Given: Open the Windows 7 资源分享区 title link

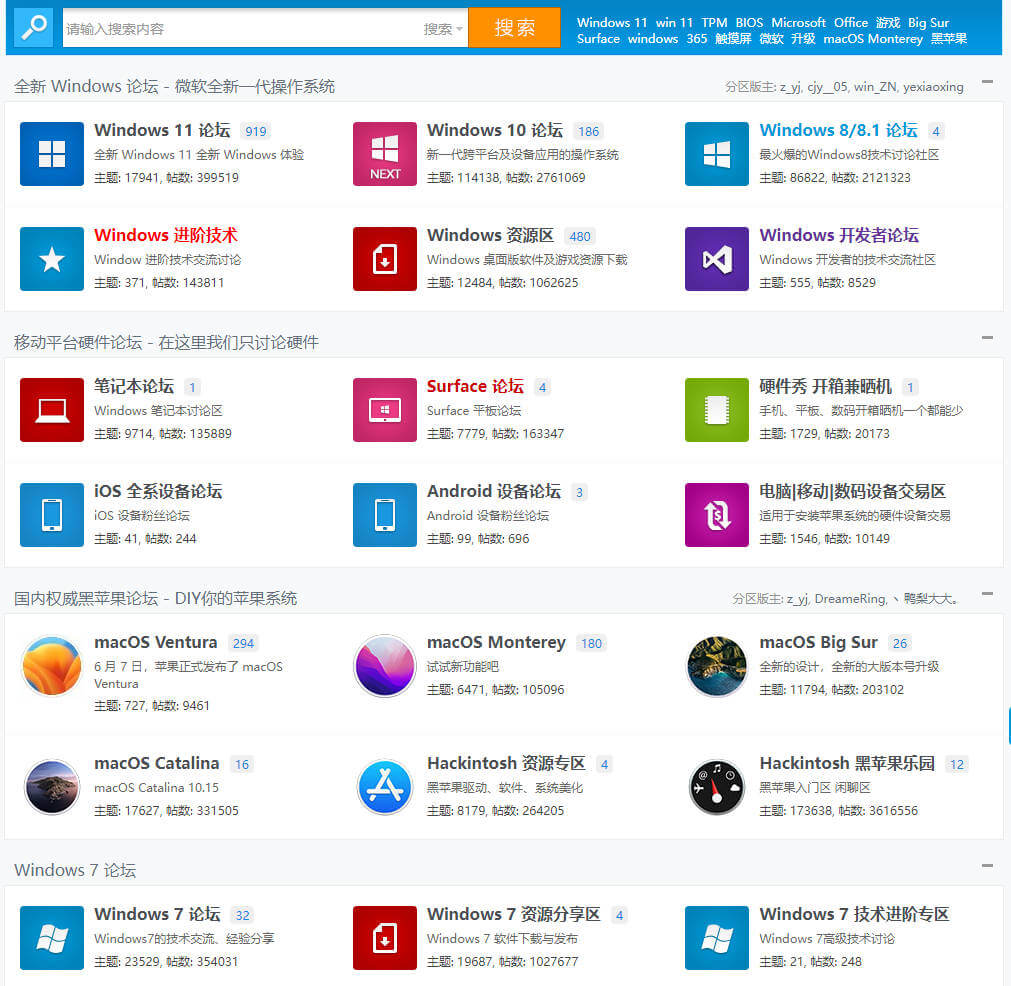Looking at the screenshot, I should click(x=513, y=914).
